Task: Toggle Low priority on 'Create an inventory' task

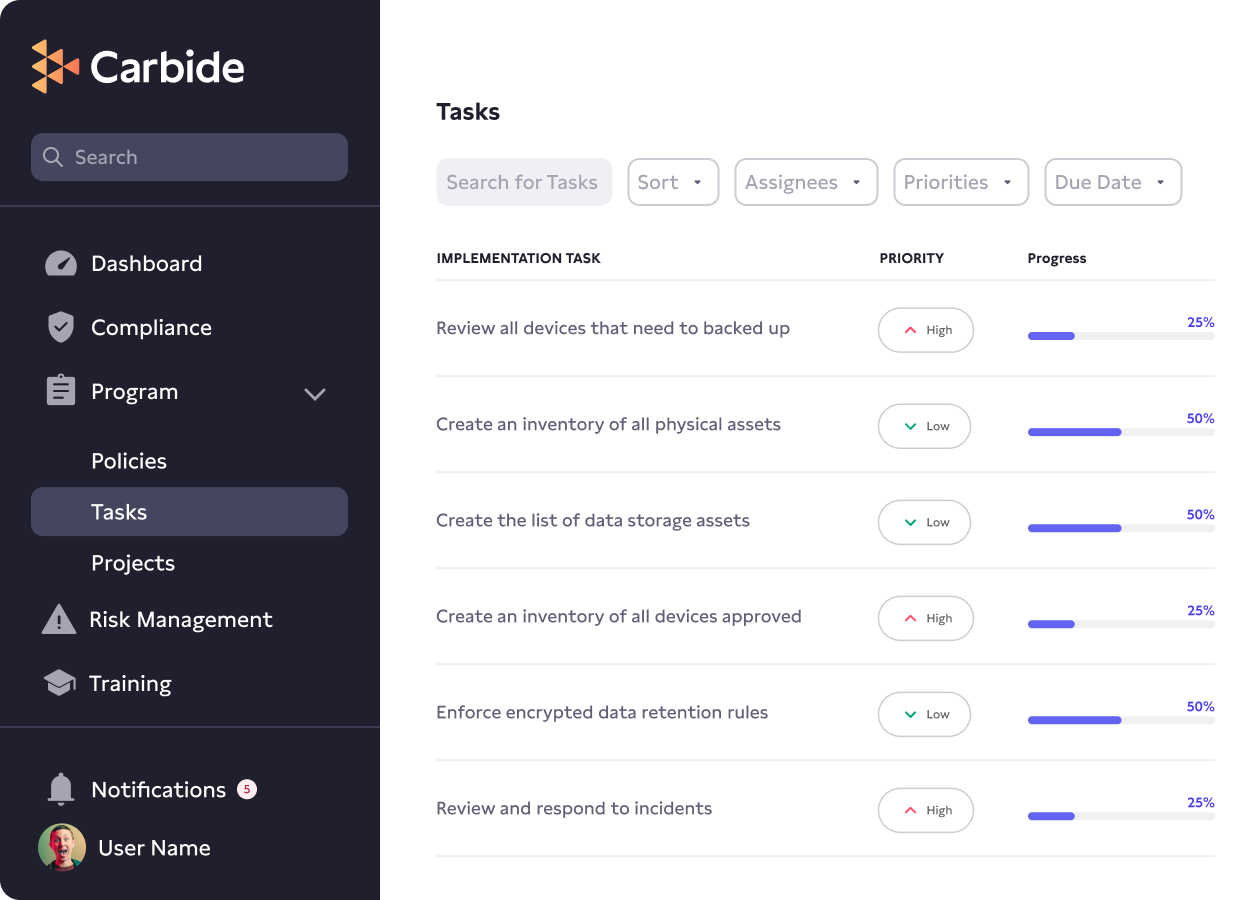Action: click(924, 426)
